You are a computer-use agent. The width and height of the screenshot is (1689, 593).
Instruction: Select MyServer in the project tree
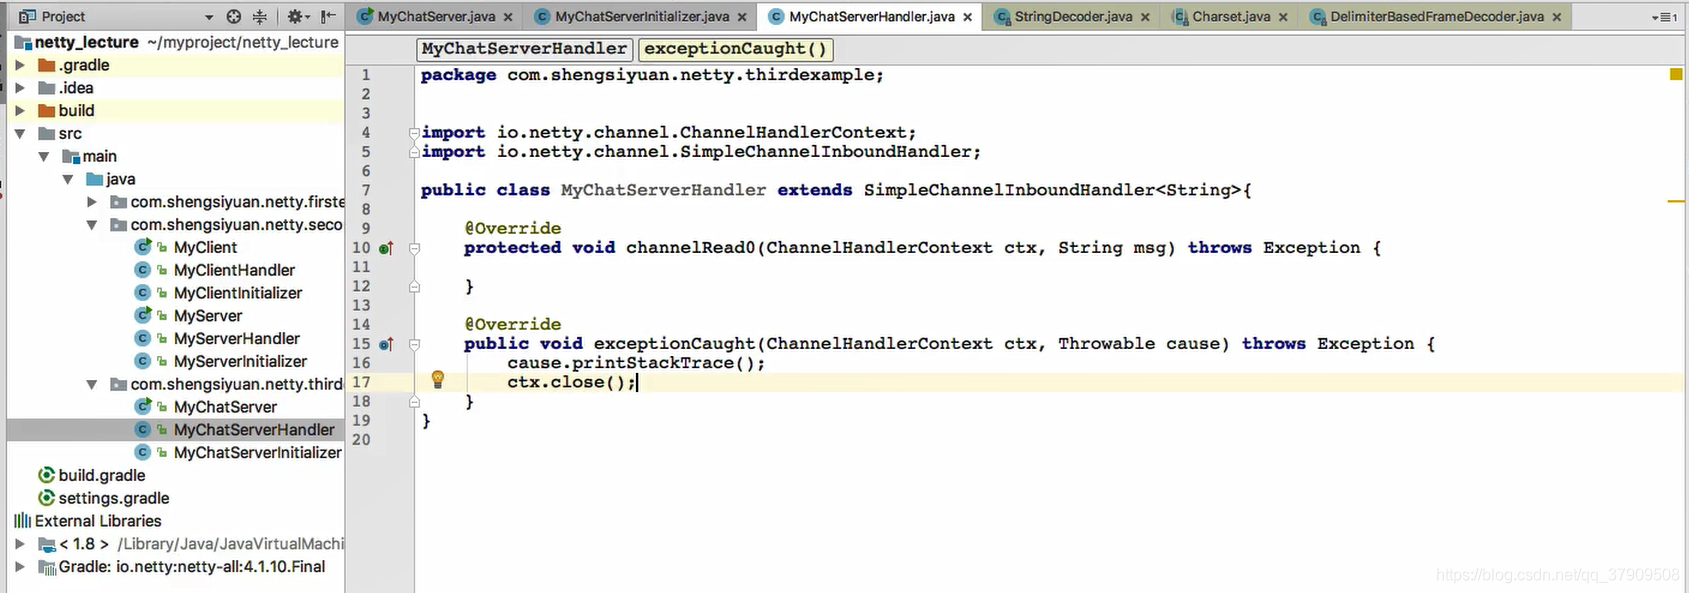tap(208, 316)
